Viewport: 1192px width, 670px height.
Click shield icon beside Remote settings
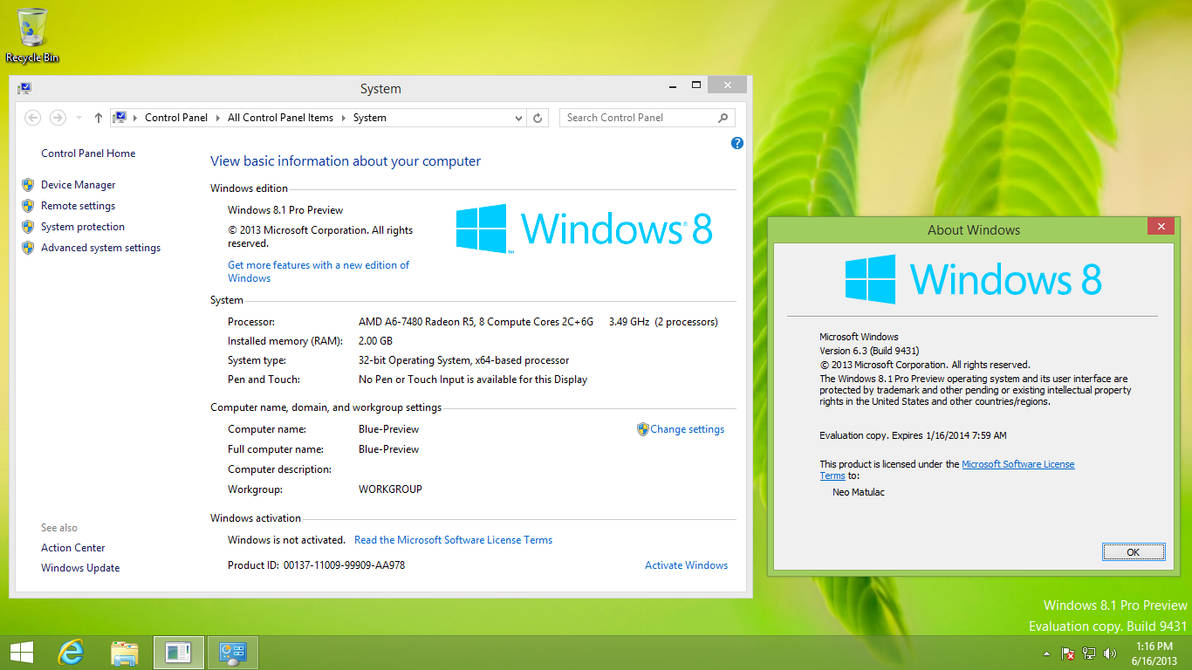(x=28, y=205)
